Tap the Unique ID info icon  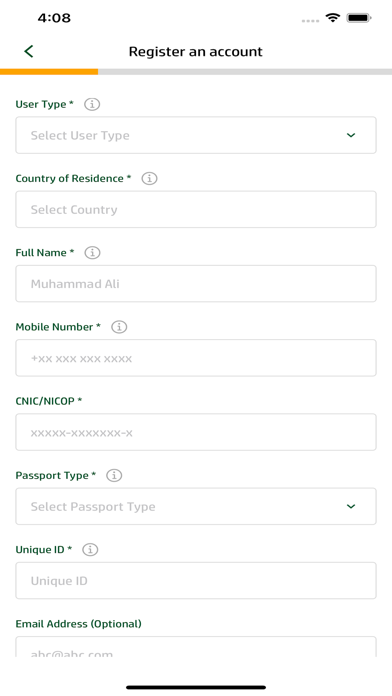pos(90,550)
